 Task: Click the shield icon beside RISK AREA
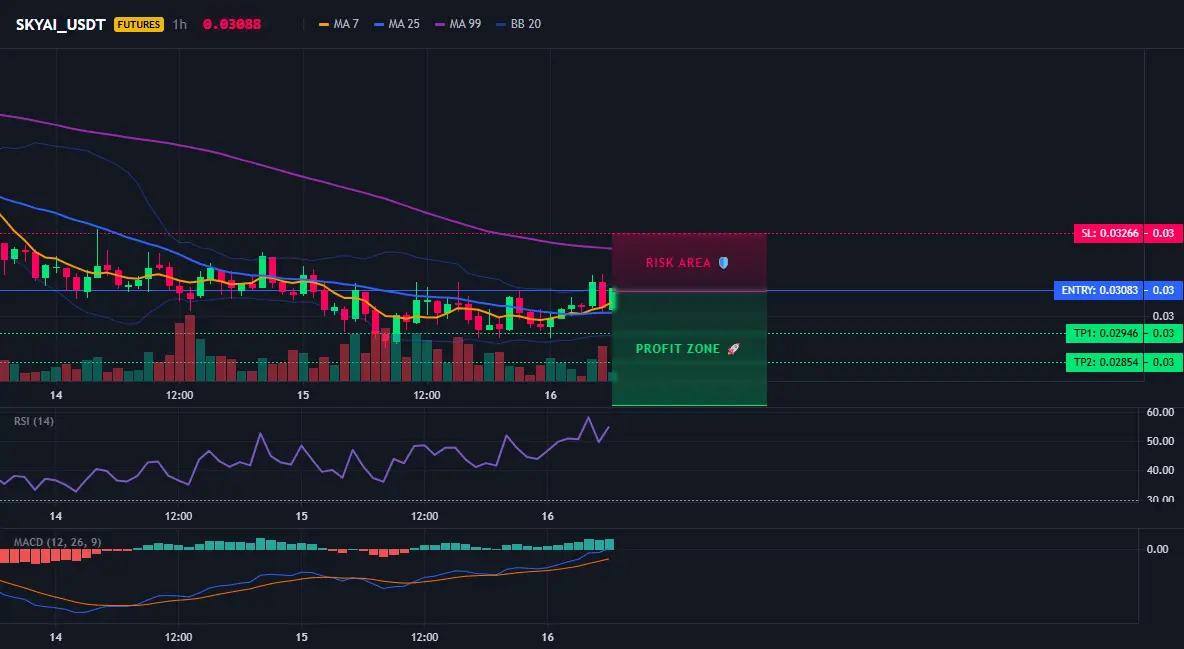point(723,263)
